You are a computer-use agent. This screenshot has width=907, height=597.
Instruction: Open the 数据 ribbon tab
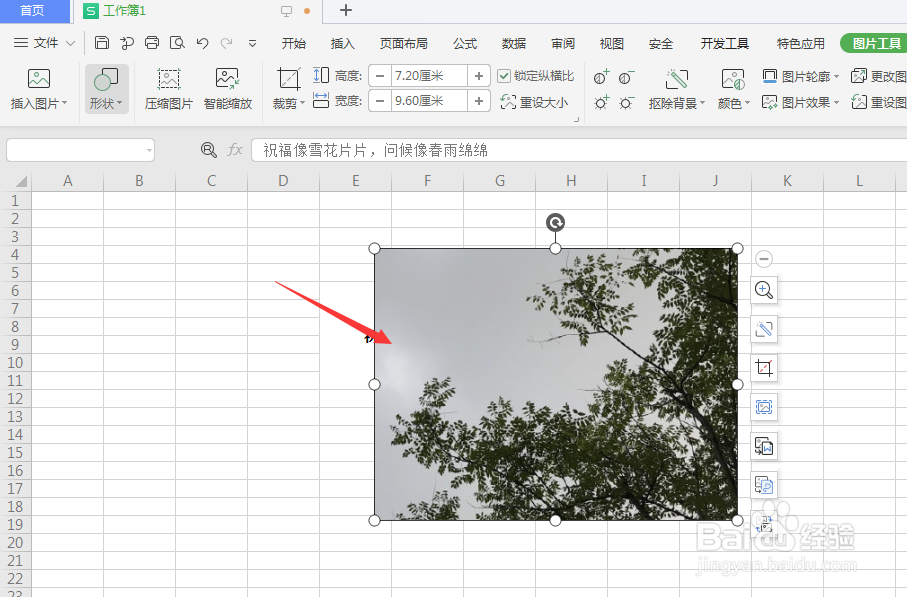click(514, 43)
